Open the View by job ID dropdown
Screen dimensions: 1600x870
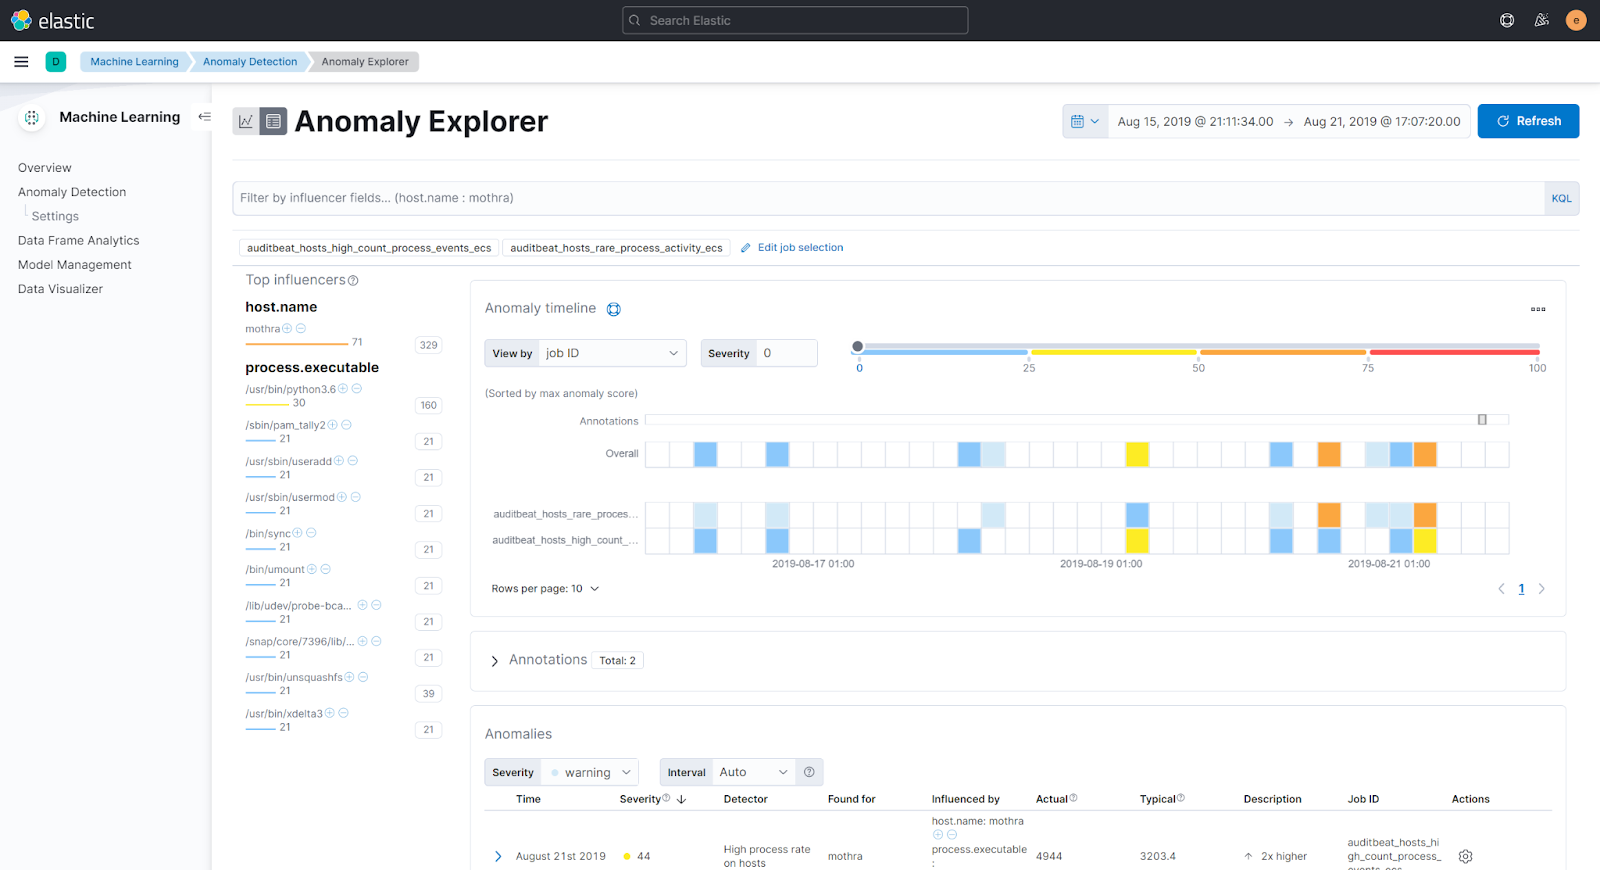(611, 353)
